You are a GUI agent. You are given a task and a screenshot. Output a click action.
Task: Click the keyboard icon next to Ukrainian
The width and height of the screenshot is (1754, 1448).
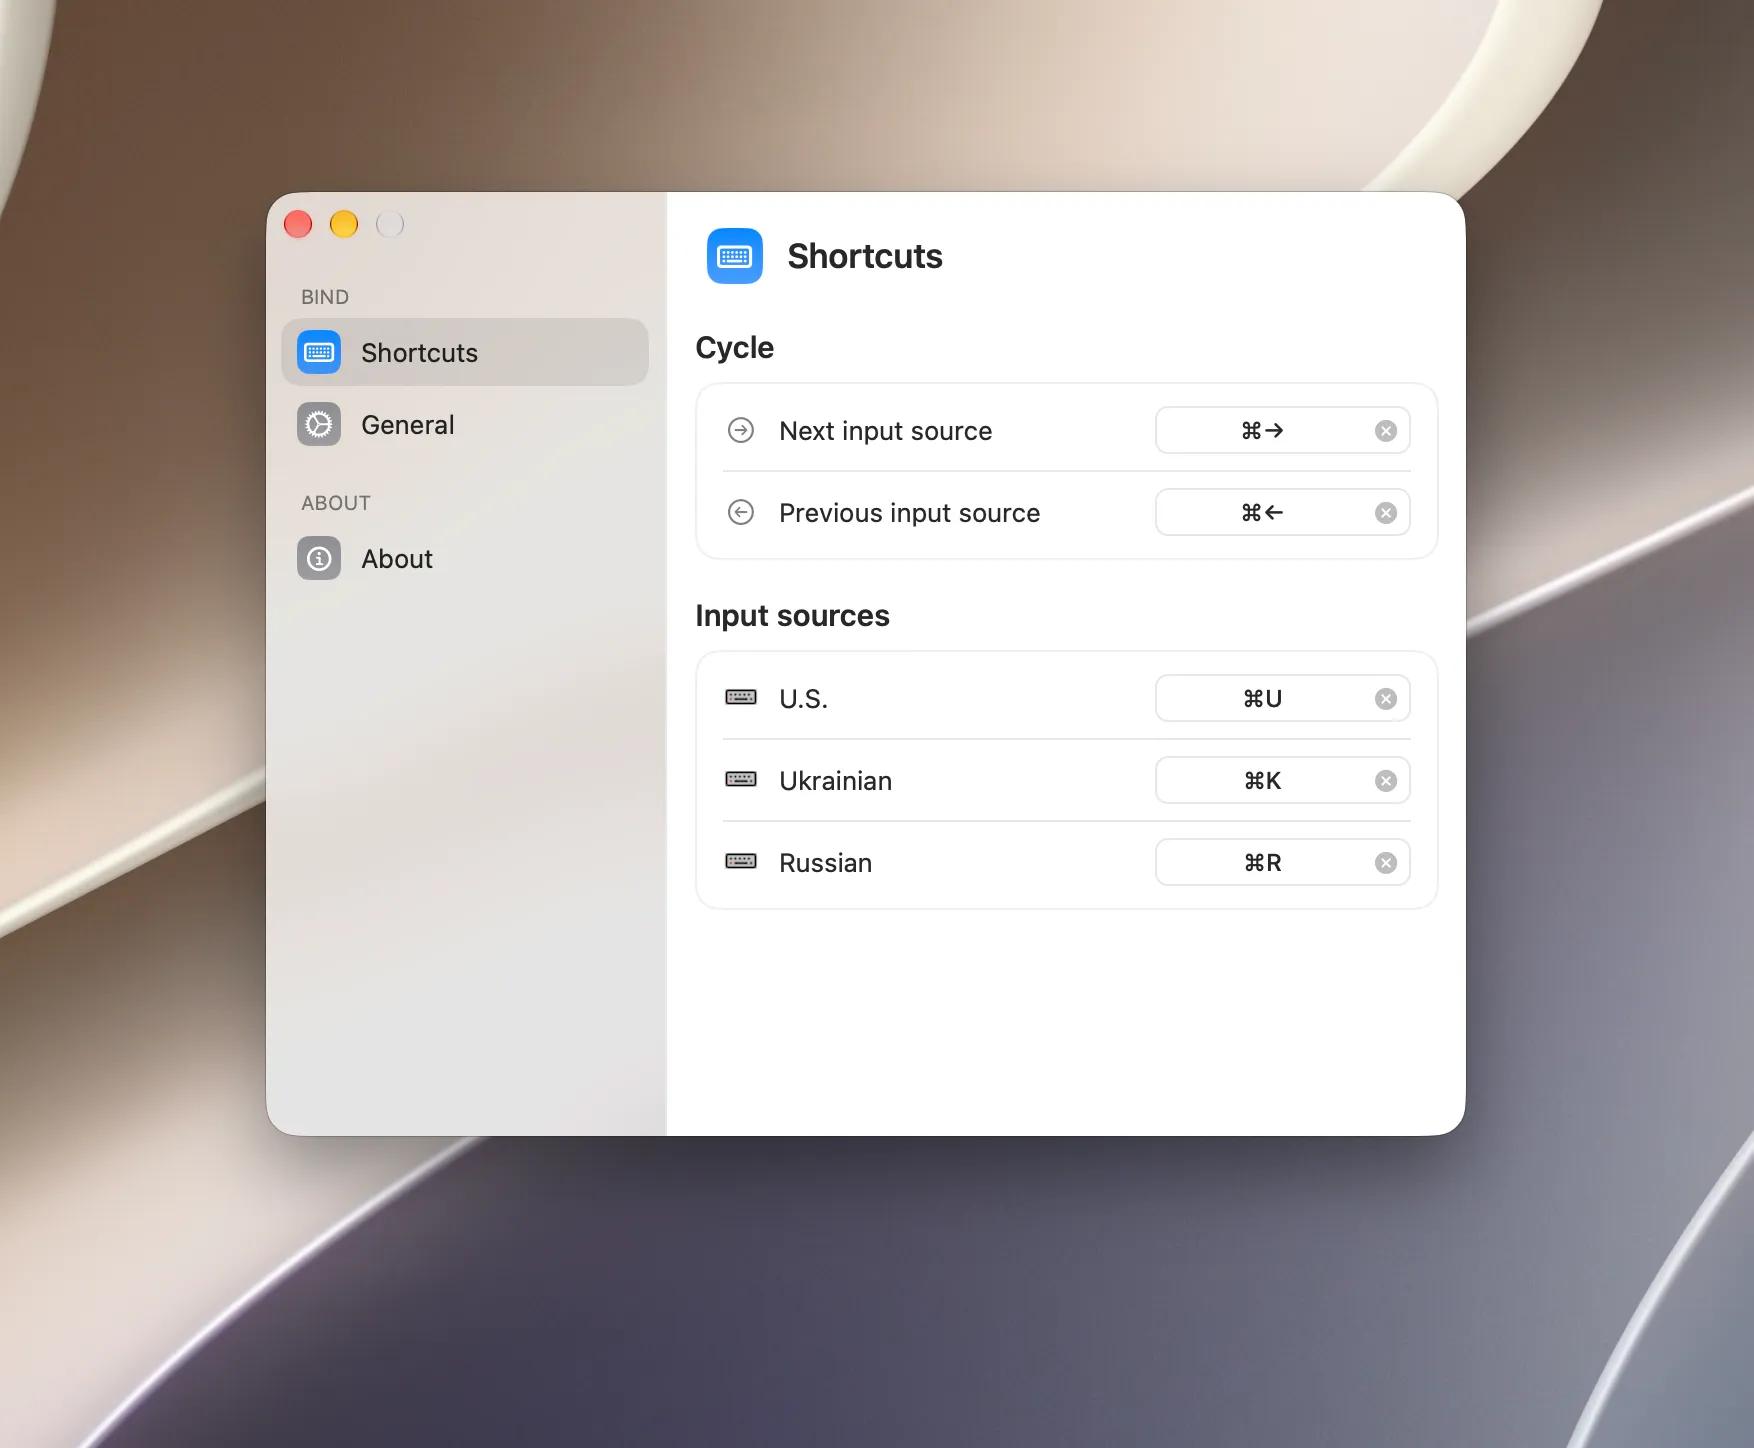tap(741, 779)
